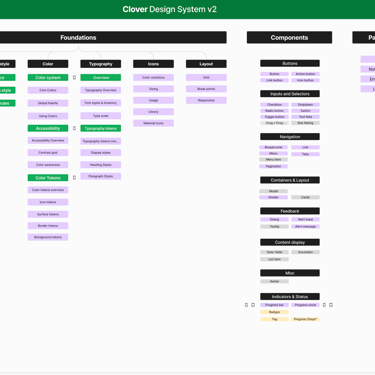This screenshot has height=375, width=375.
Task: Open the Paragraph Styles node
Action: [101, 176]
